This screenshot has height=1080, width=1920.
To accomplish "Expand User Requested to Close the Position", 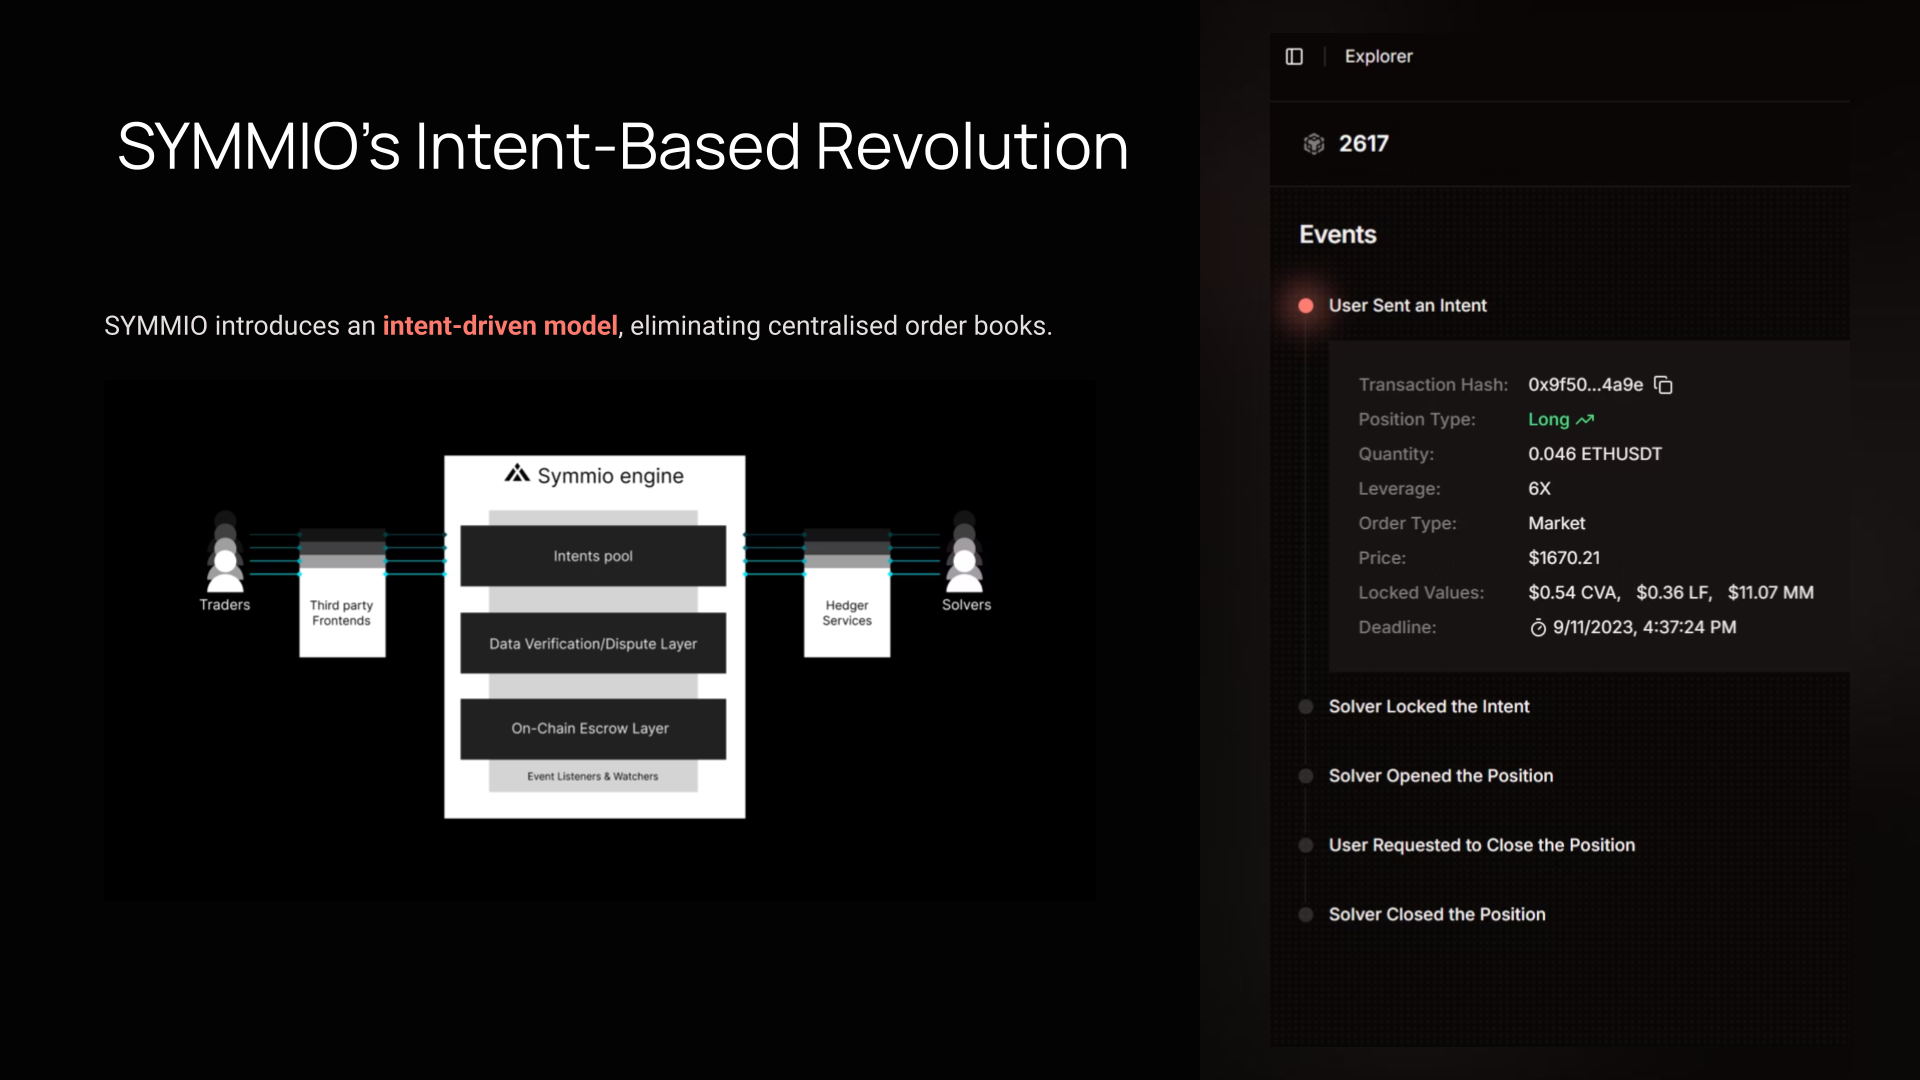I will coord(1481,845).
